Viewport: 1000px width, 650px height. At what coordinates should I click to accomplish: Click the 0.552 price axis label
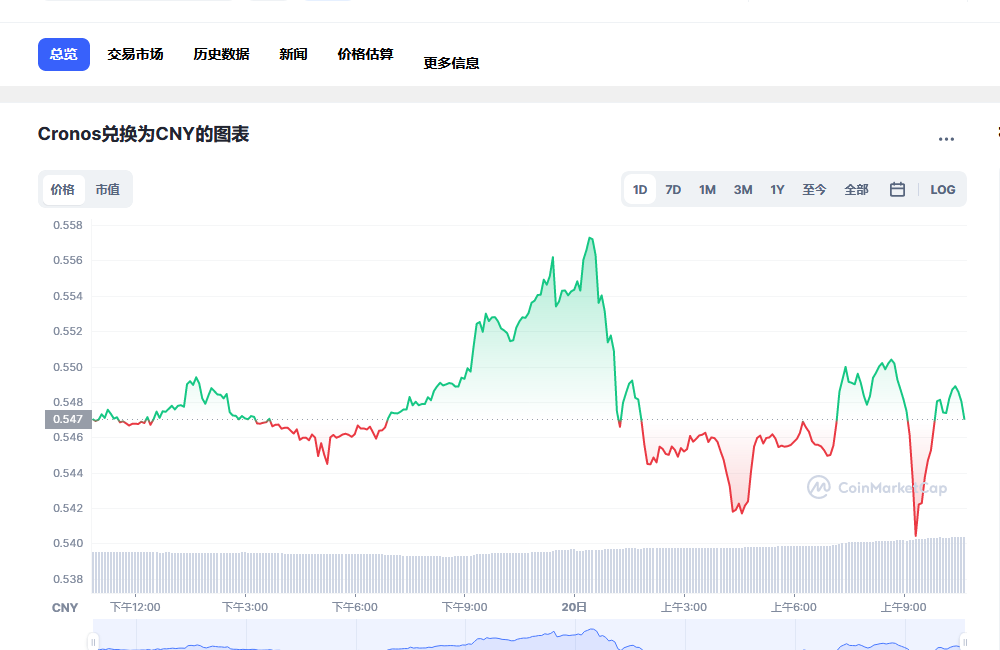(x=68, y=331)
